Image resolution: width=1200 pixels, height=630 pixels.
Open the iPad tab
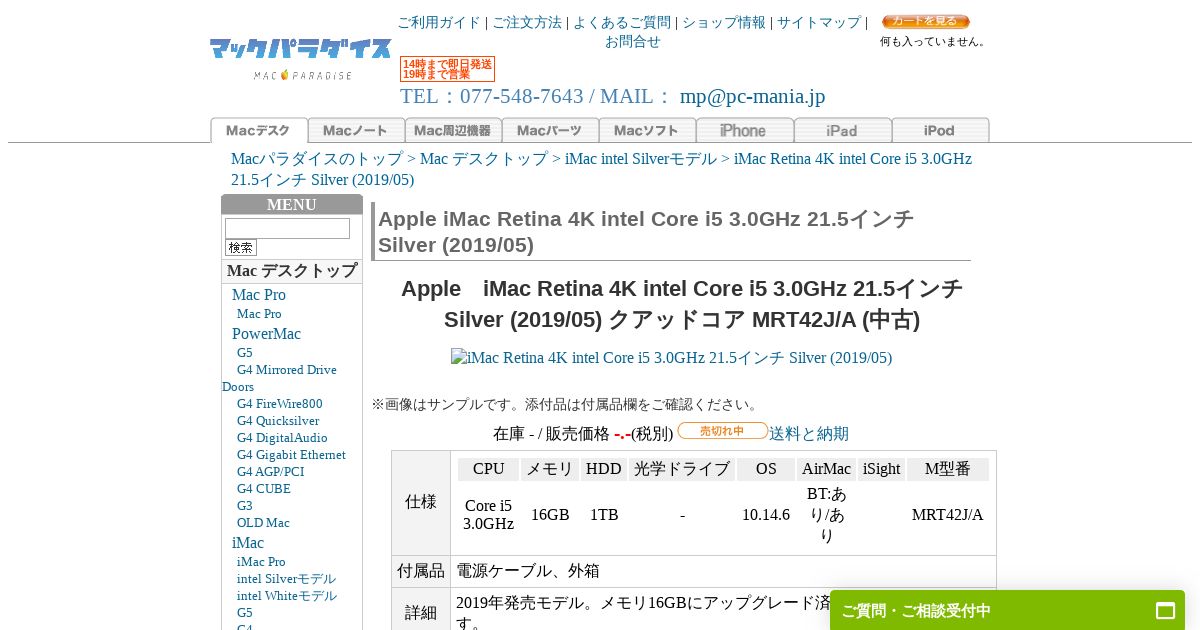(x=843, y=130)
